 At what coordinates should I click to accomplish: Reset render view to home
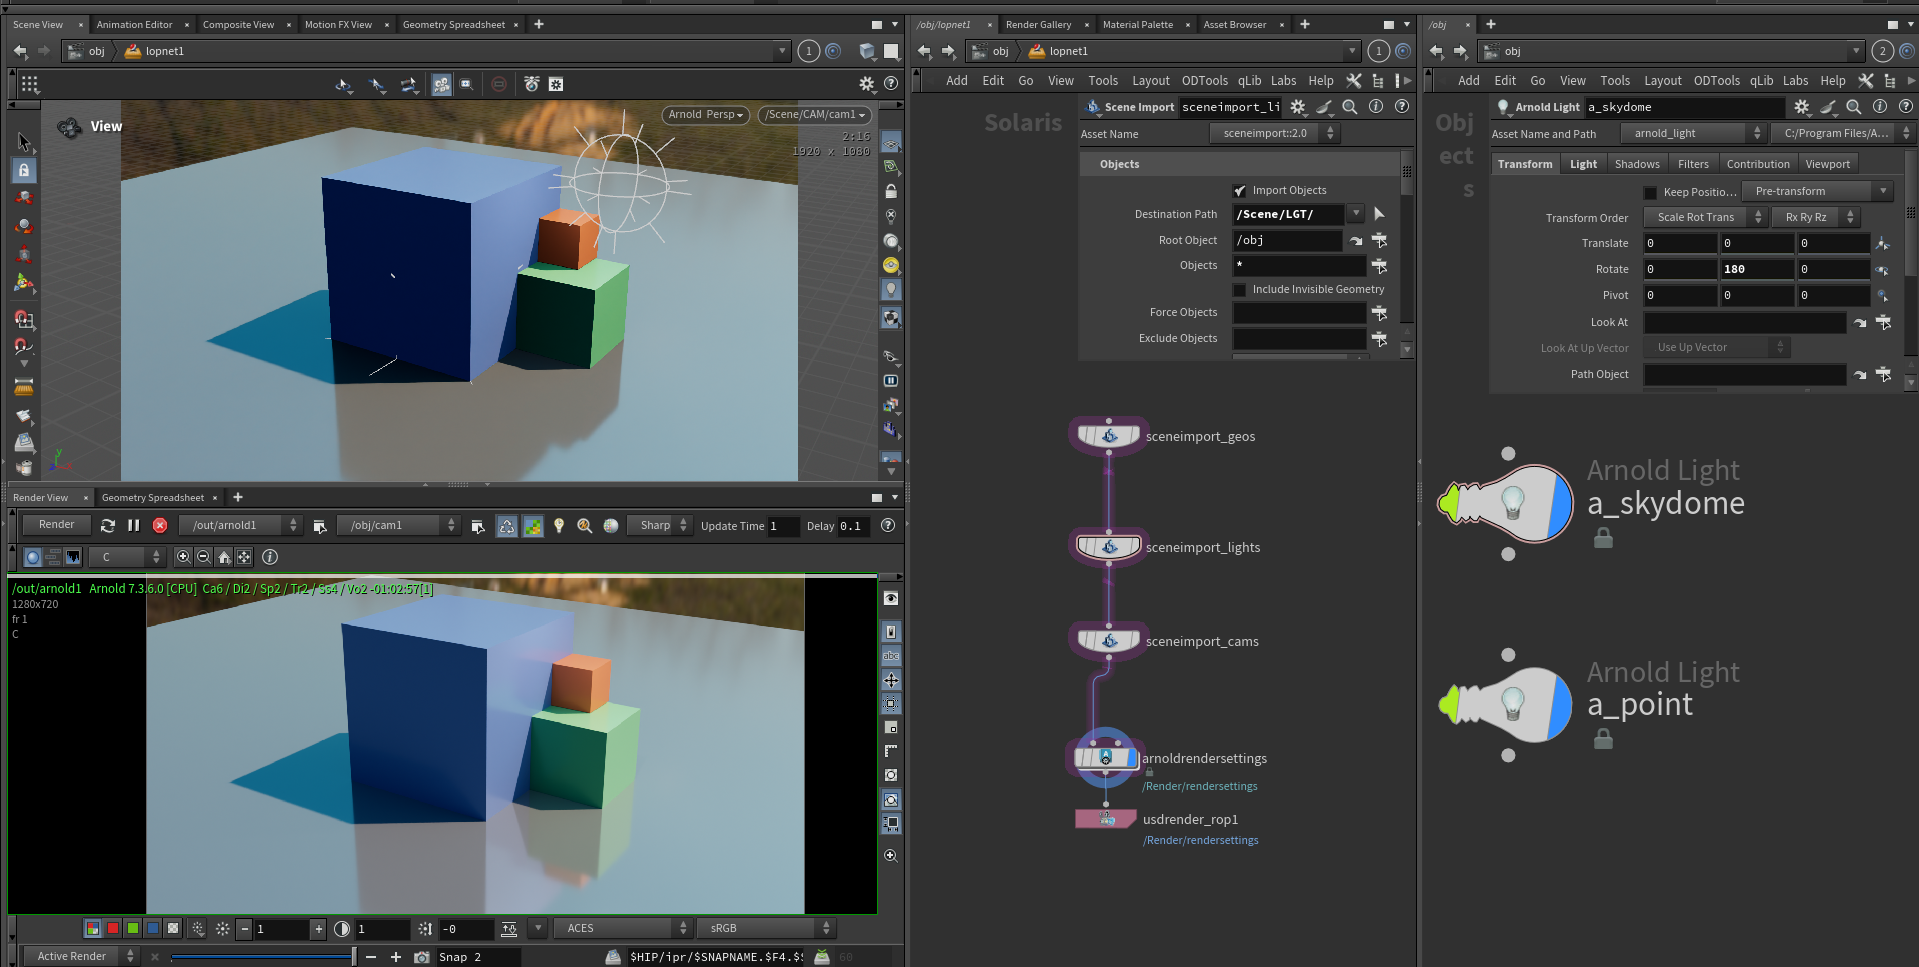[224, 557]
